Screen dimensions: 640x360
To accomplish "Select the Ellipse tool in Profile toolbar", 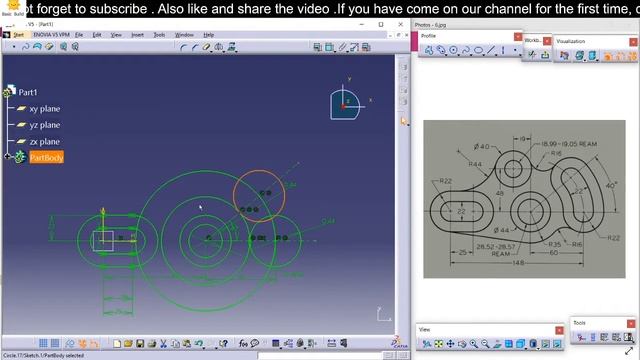I will 478,51.
